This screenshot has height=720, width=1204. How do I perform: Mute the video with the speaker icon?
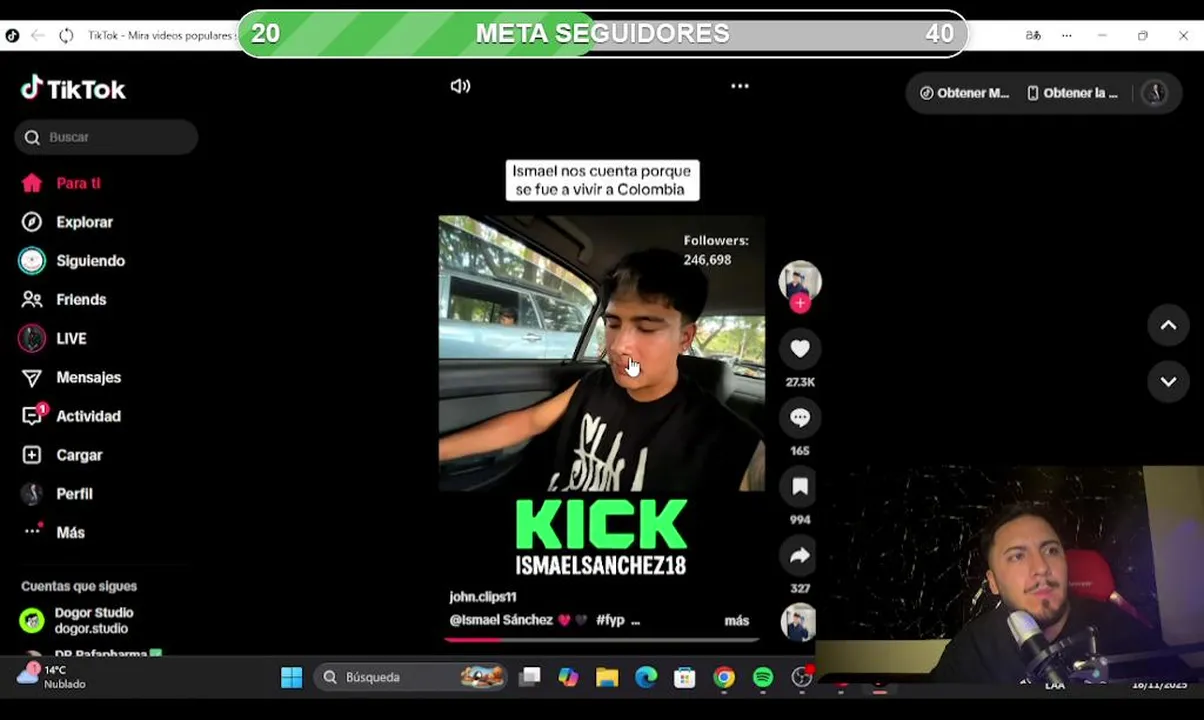[x=460, y=86]
